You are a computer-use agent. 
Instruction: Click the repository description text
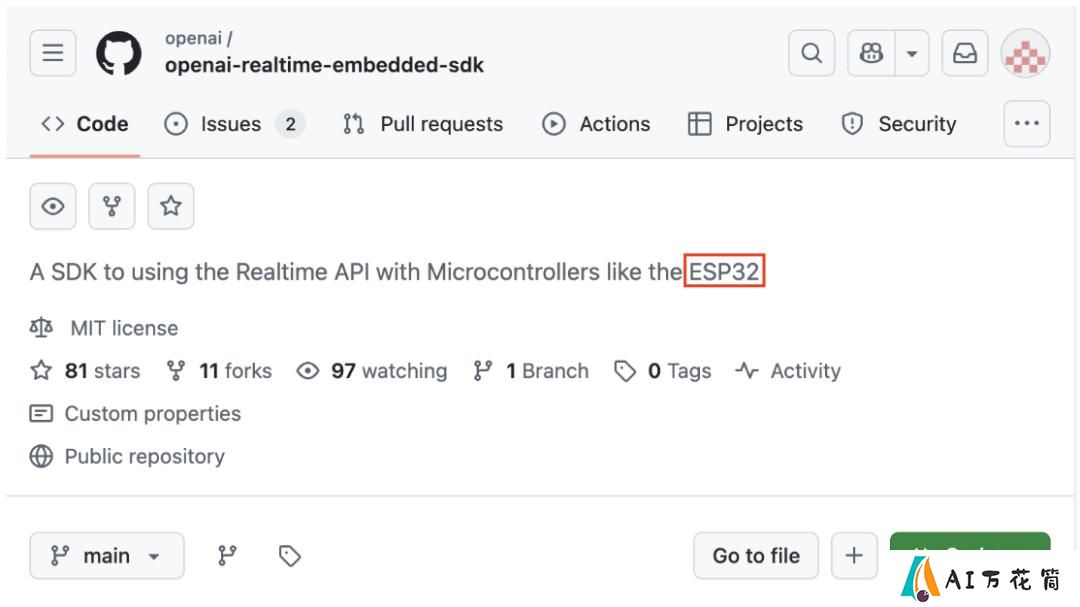[x=395, y=272]
